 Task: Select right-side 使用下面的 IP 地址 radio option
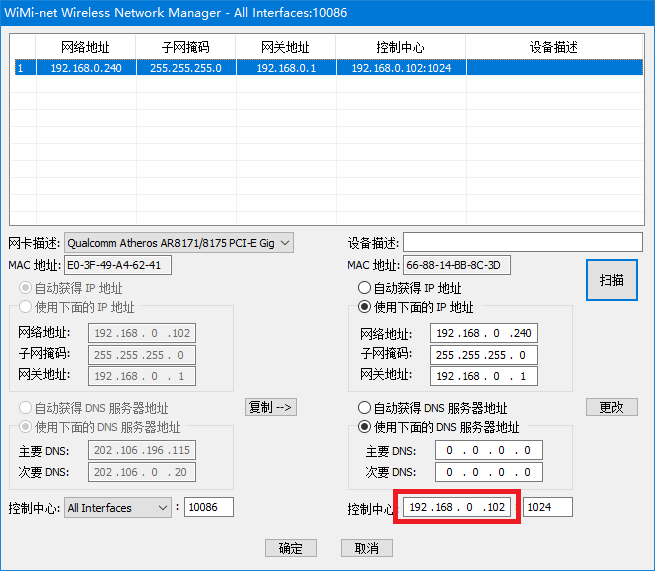(365, 307)
